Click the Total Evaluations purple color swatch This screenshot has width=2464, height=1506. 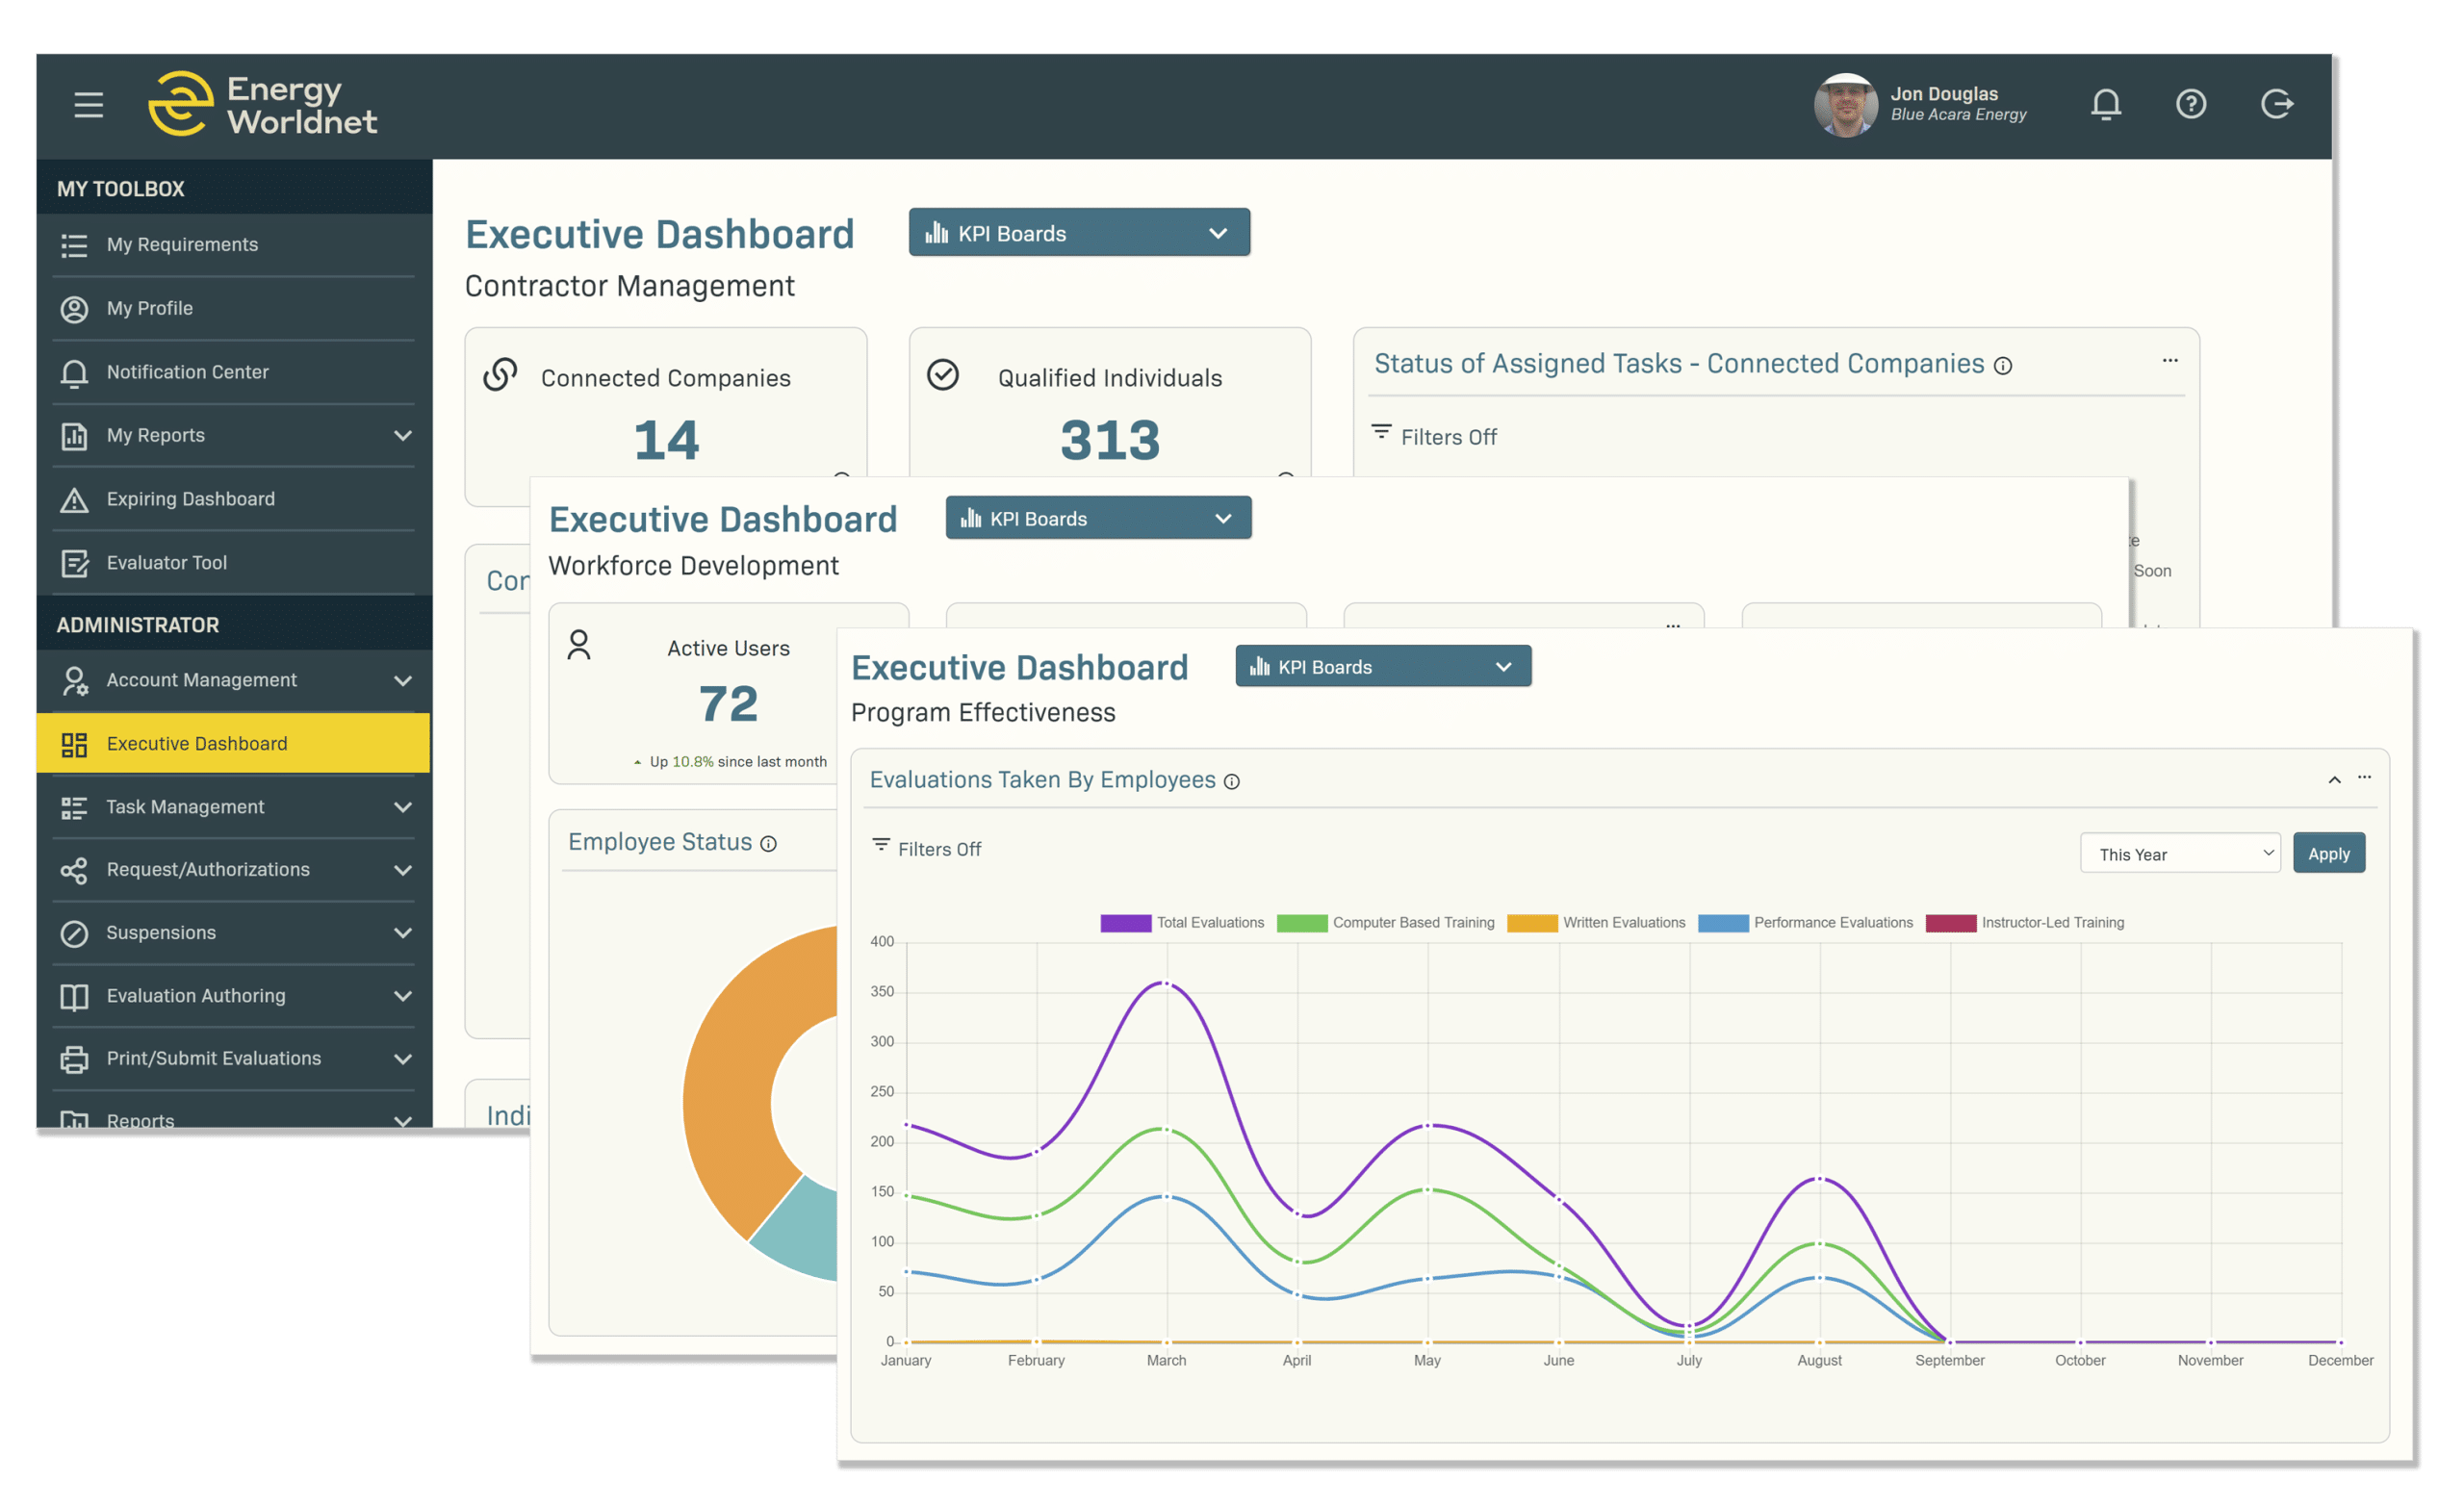tap(1124, 922)
